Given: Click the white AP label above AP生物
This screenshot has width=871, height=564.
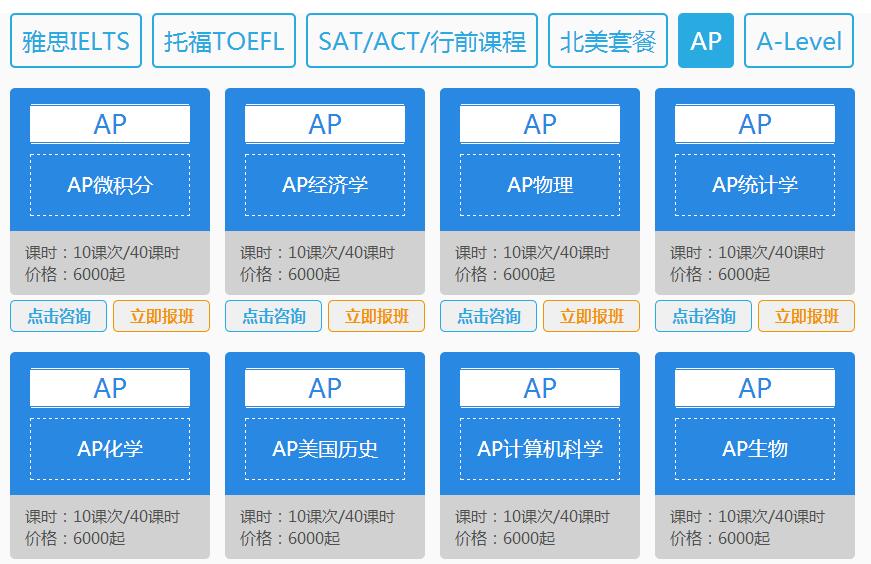Looking at the screenshot, I should [x=755, y=388].
